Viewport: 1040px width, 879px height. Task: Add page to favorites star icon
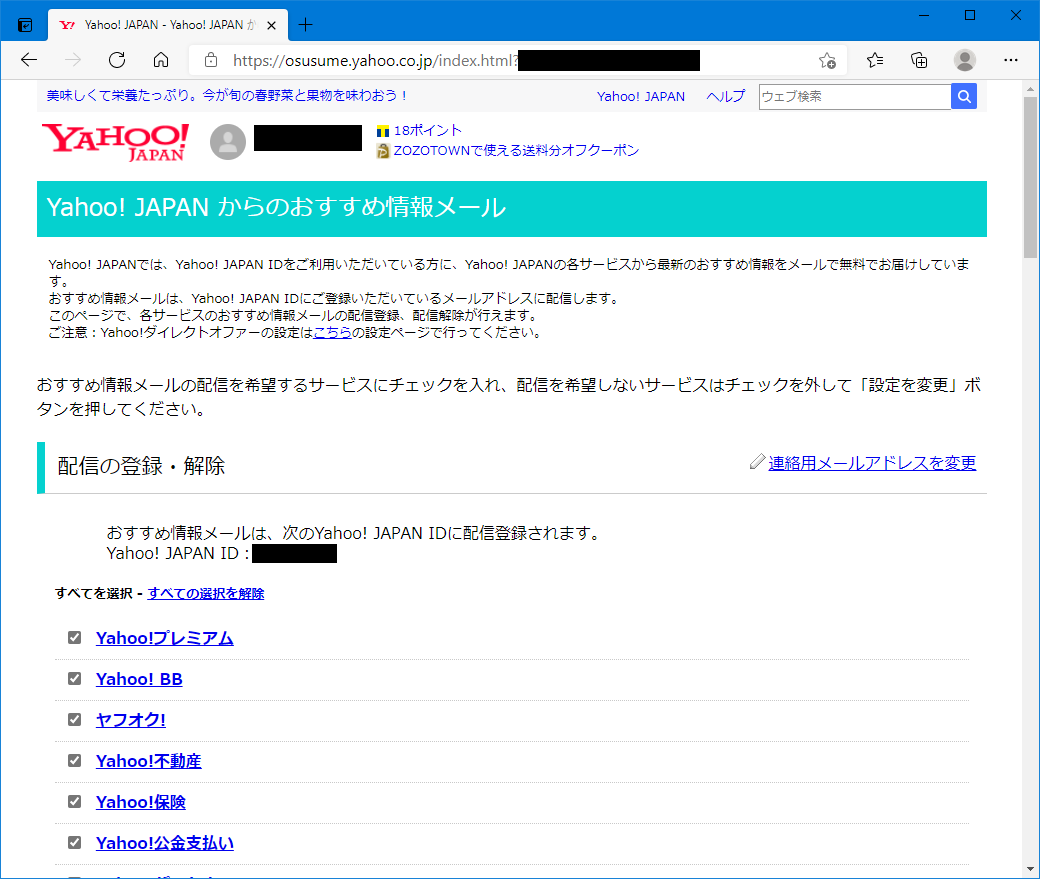coord(827,60)
